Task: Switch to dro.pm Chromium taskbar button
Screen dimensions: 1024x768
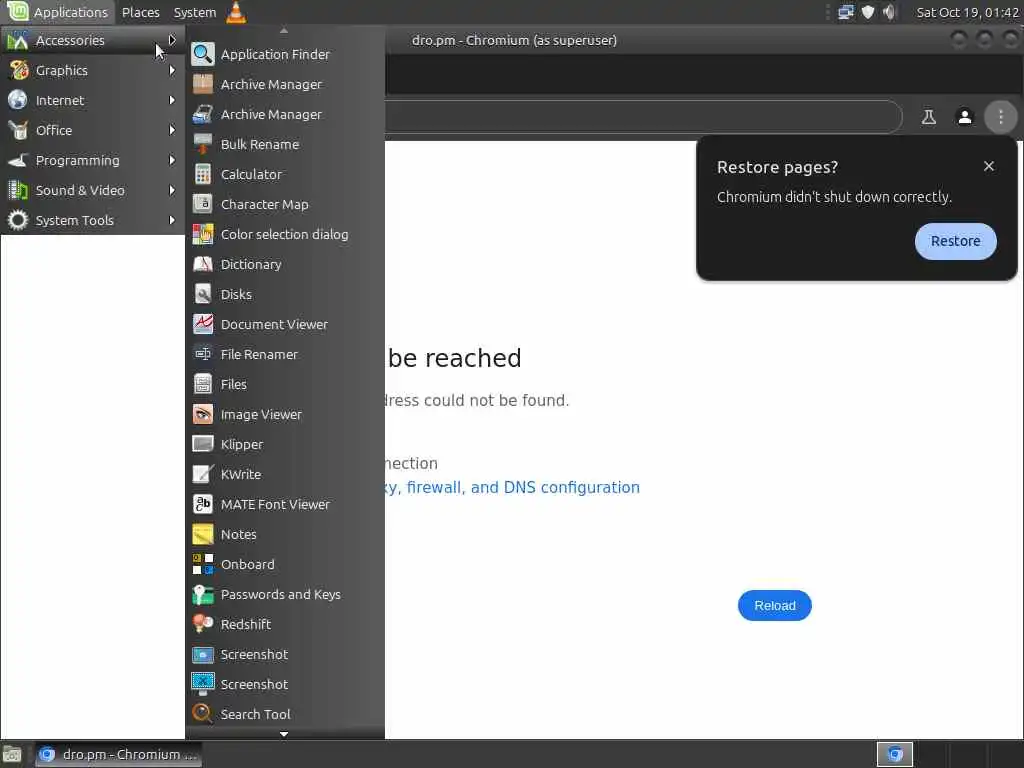Action: 118,754
